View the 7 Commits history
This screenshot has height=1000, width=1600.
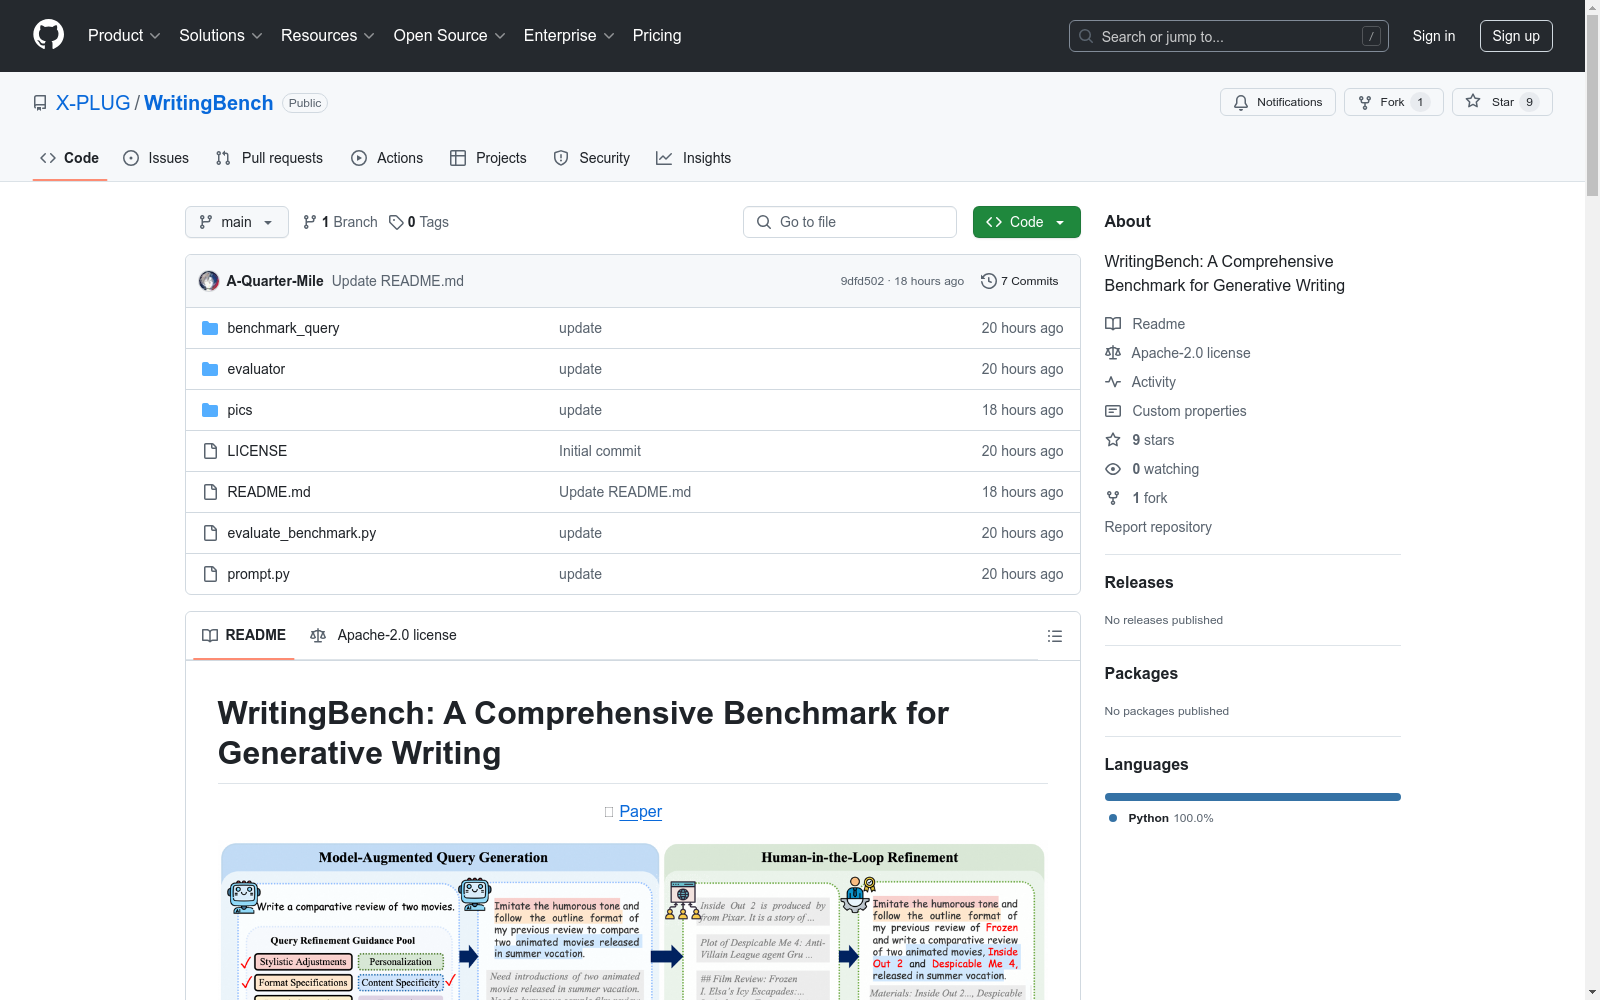1020,281
